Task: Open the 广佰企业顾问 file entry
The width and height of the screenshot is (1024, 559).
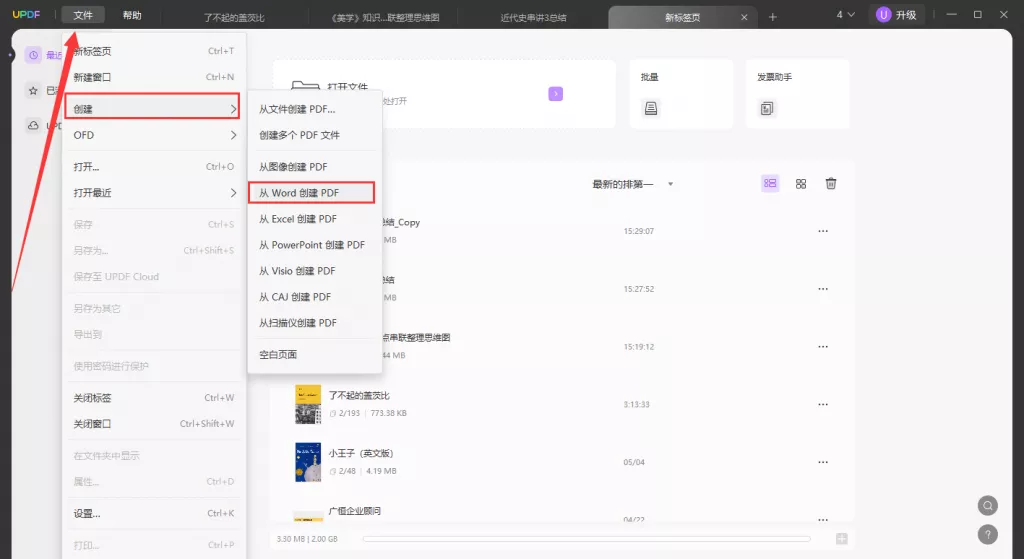Action: (x=355, y=511)
